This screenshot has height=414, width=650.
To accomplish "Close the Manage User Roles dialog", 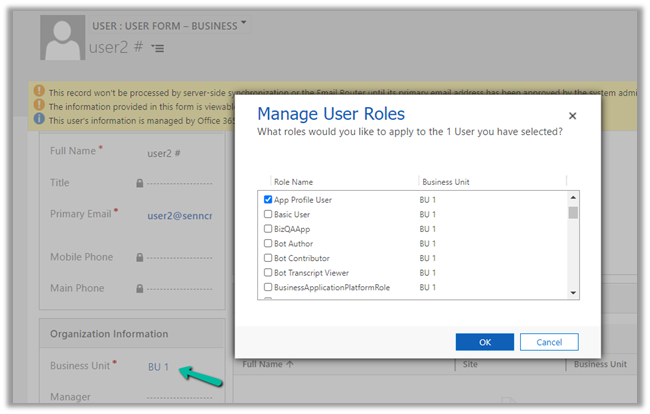I will 572,116.
